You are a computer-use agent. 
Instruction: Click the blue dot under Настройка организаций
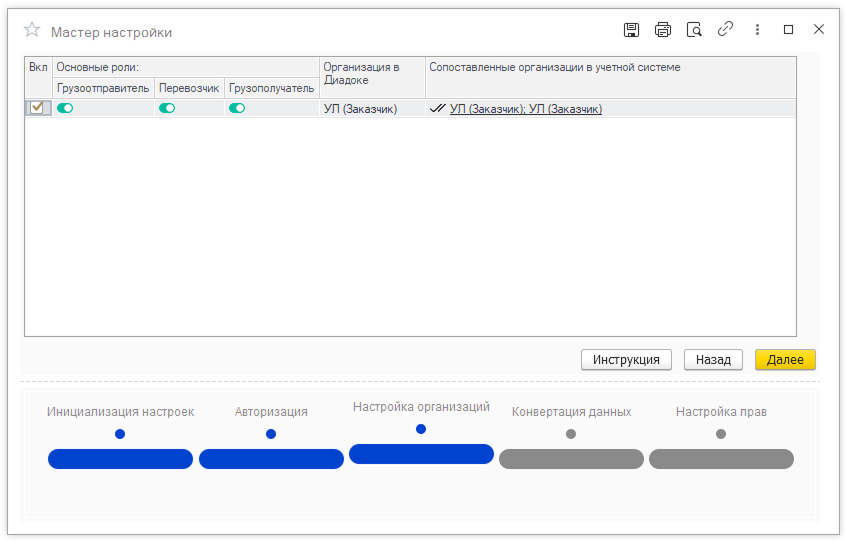coord(421,429)
